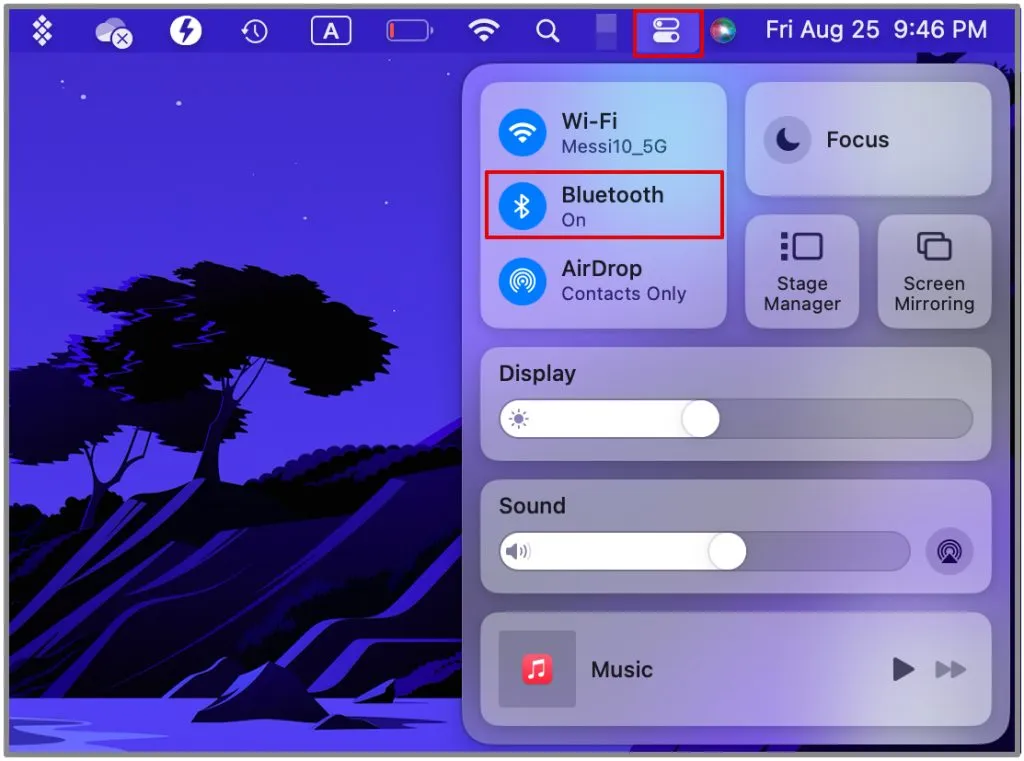Open Time Machine menu bar icon
Screen dimensions: 1024x761
pos(254,31)
